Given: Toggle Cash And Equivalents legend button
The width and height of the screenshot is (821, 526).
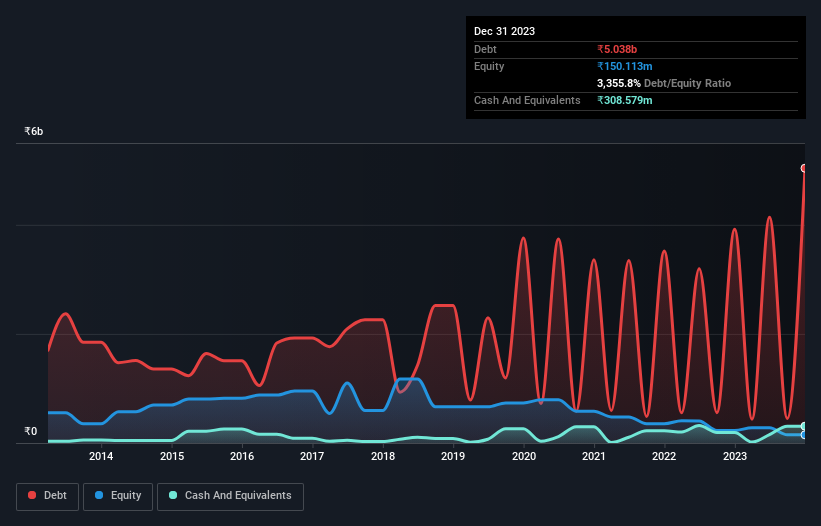Looking at the screenshot, I should (x=230, y=496).
